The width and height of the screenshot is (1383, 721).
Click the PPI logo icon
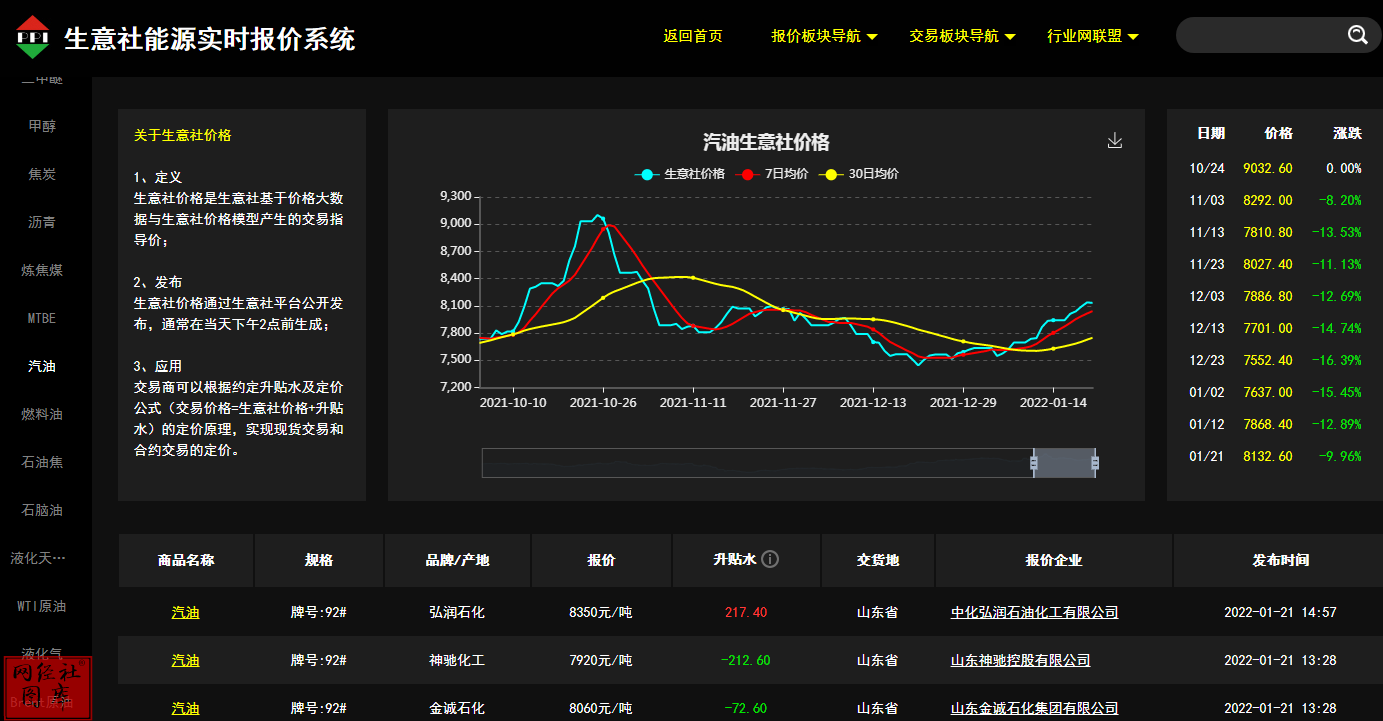[32, 37]
